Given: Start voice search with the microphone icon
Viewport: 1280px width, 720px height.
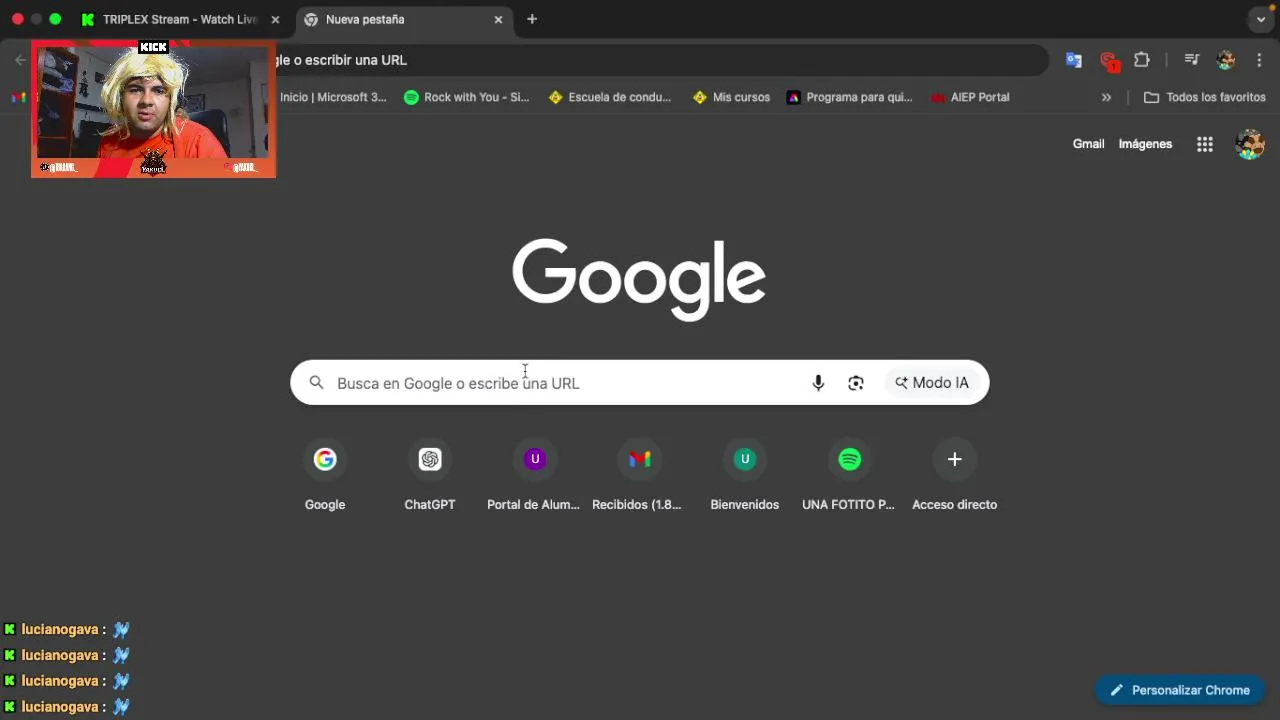Looking at the screenshot, I should pyautogui.click(x=818, y=383).
